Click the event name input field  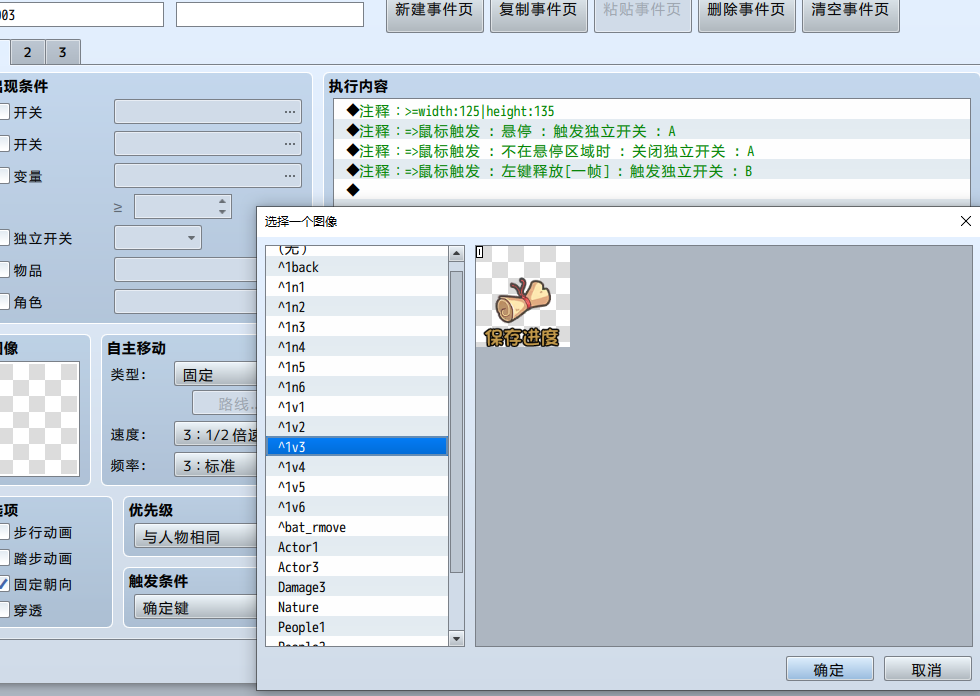click(x=81, y=14)
